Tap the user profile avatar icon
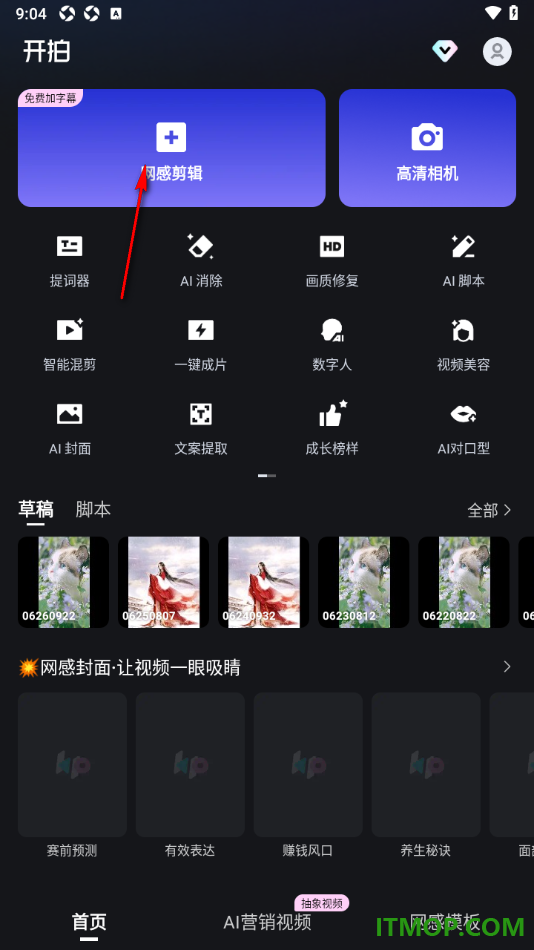 (x=497, y=51)
